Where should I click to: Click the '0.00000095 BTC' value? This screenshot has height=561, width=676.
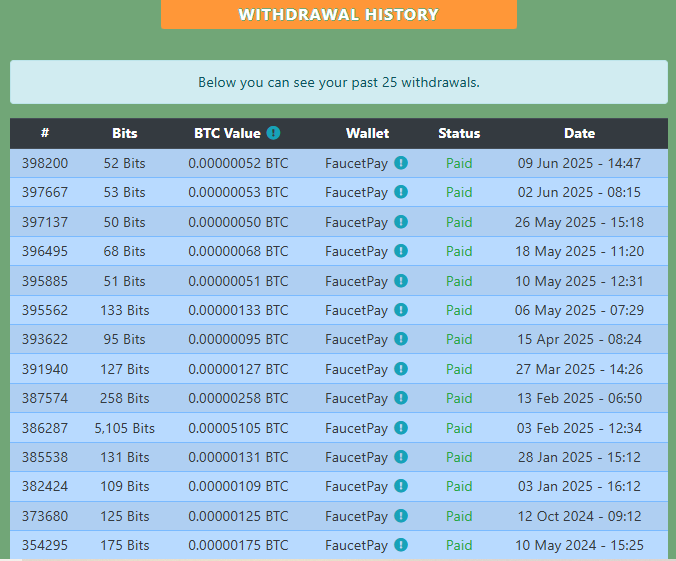[238, 339]
